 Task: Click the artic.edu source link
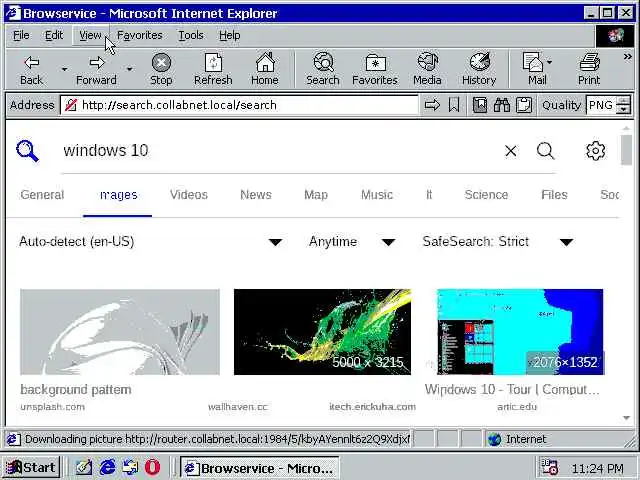(x=517, y=407)
